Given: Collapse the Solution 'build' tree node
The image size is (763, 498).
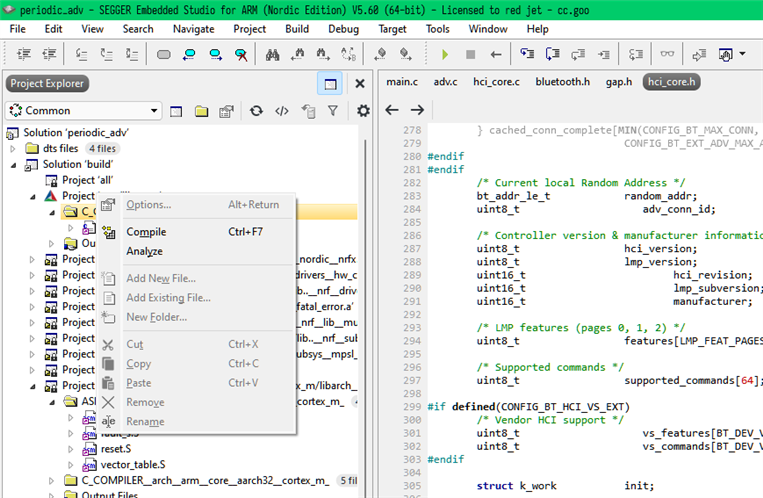Looking at the screenshot, I should pos(14,164).
